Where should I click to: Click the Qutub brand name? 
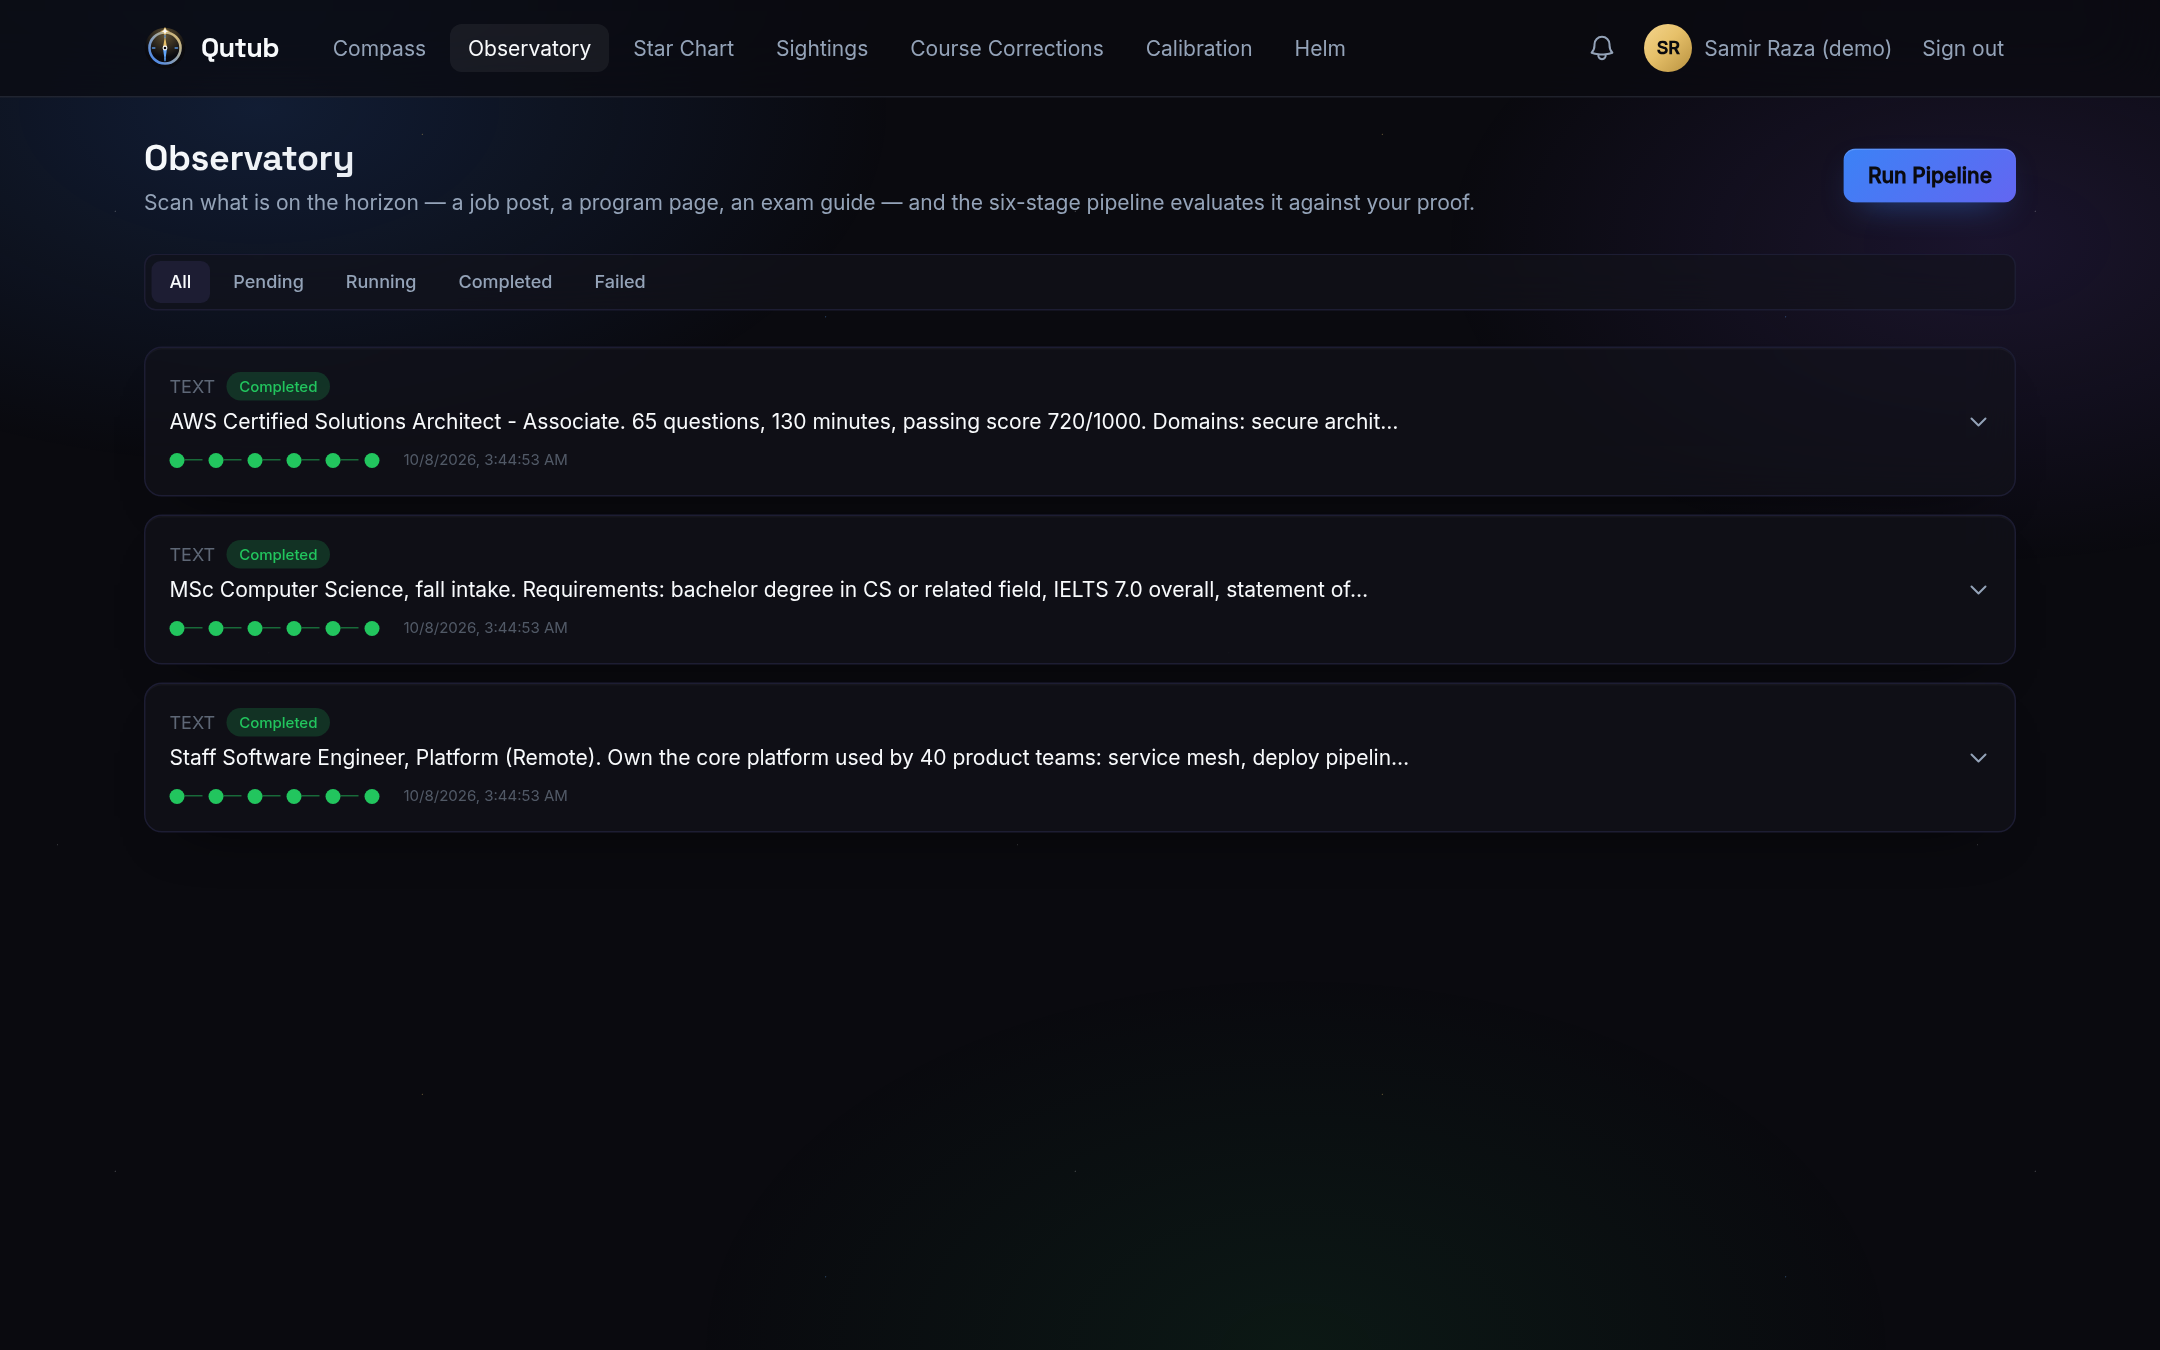[x=240, y=48]
